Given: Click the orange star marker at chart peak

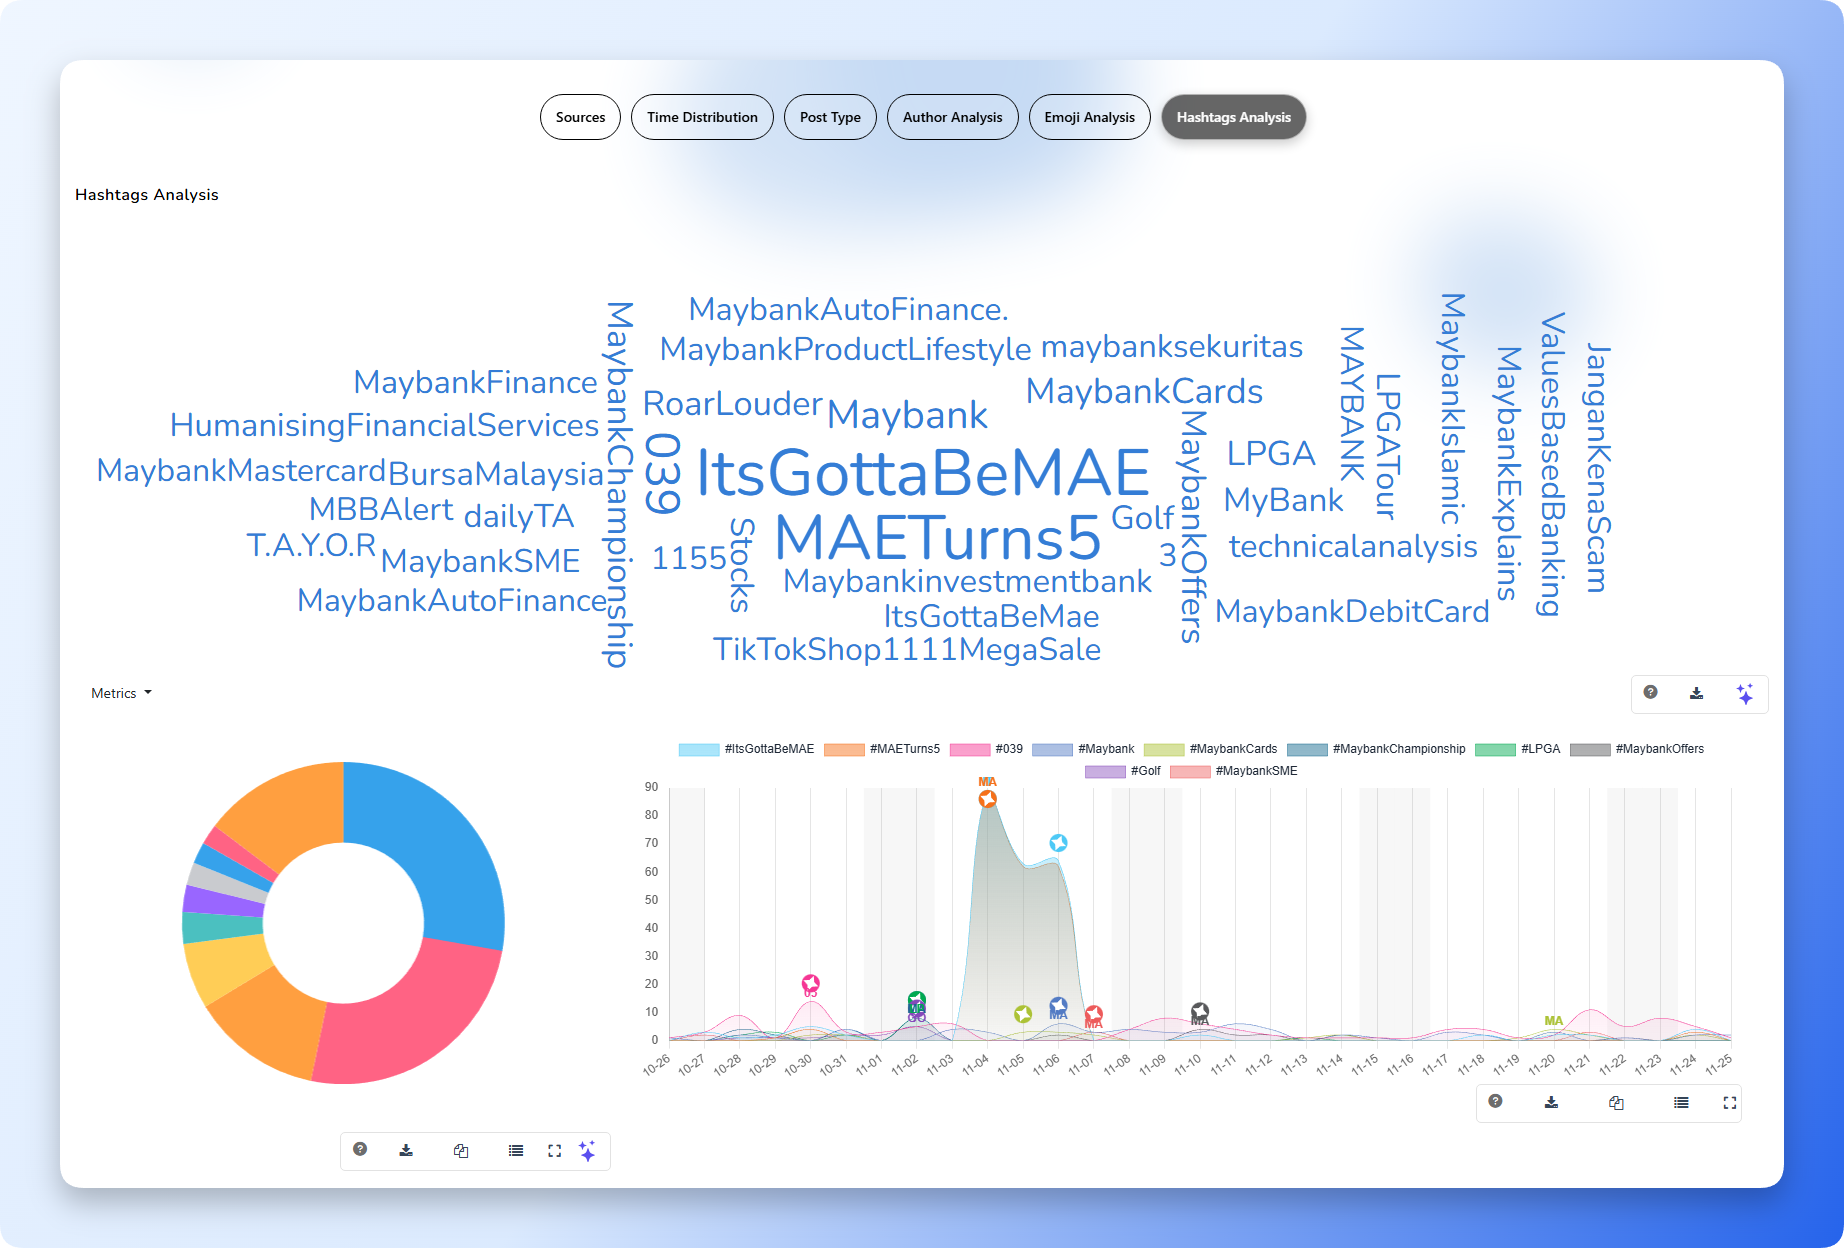Looking at the screenshot, I should tap(987, 798).
